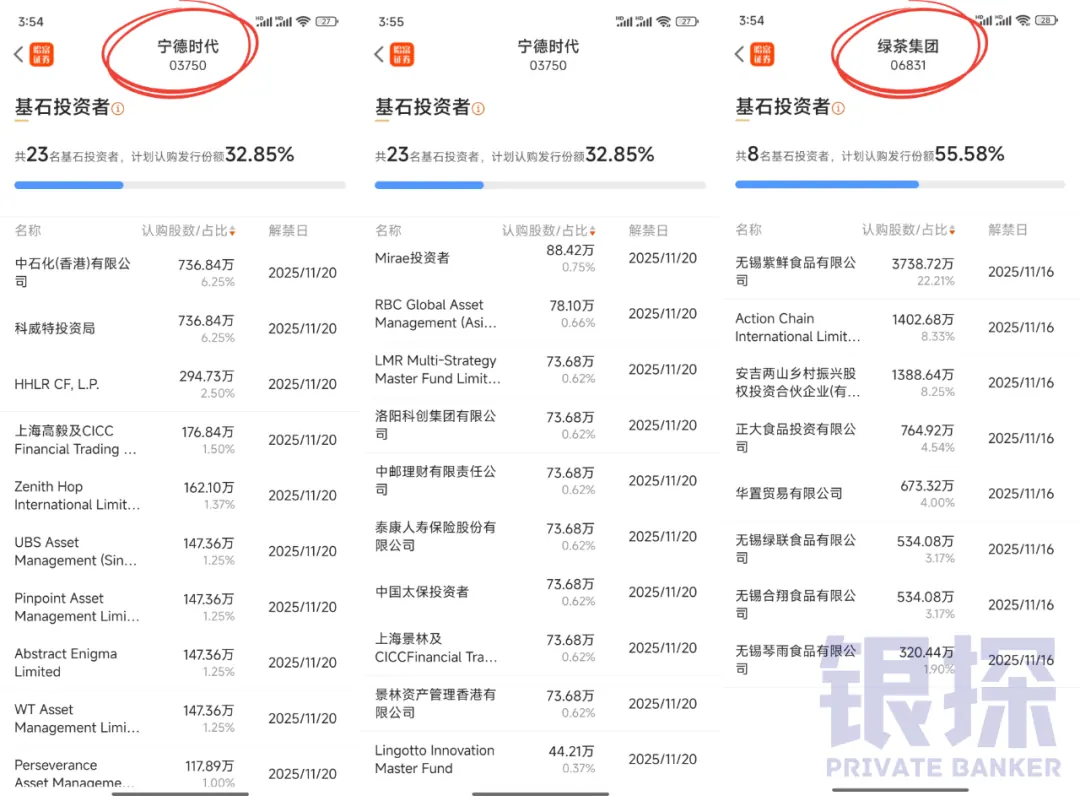The width and height of the screenshot is (1080, 801).
Task: Tap the sort arrow next to 认购股数/占比 in the 绿茶集团 screen
Action: tap(953, 231)
